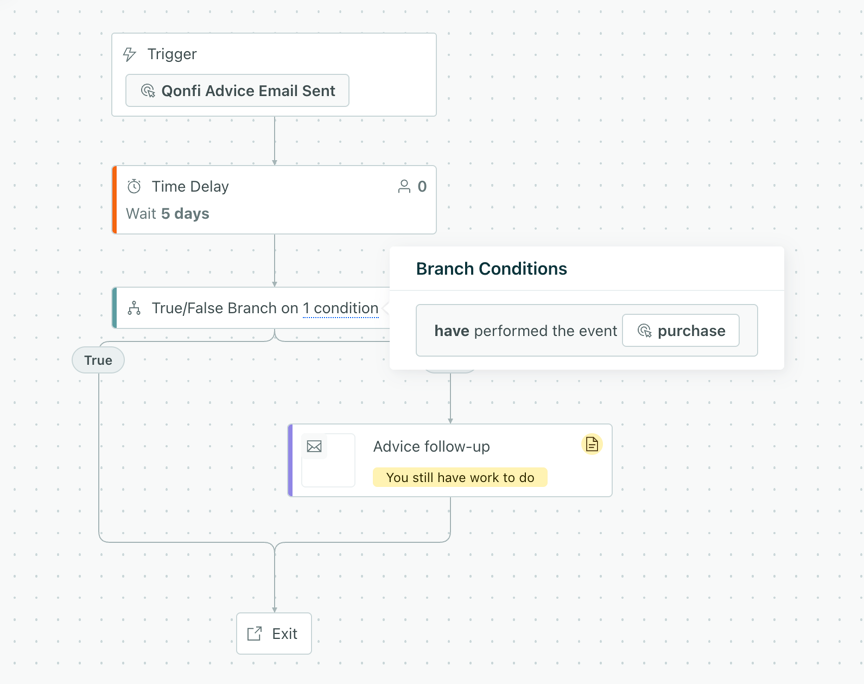Image resolution: width=864 pixels, height=684 pixels.
Task: Click the event icon inside the purchase chip
Action: coord(644,331)
